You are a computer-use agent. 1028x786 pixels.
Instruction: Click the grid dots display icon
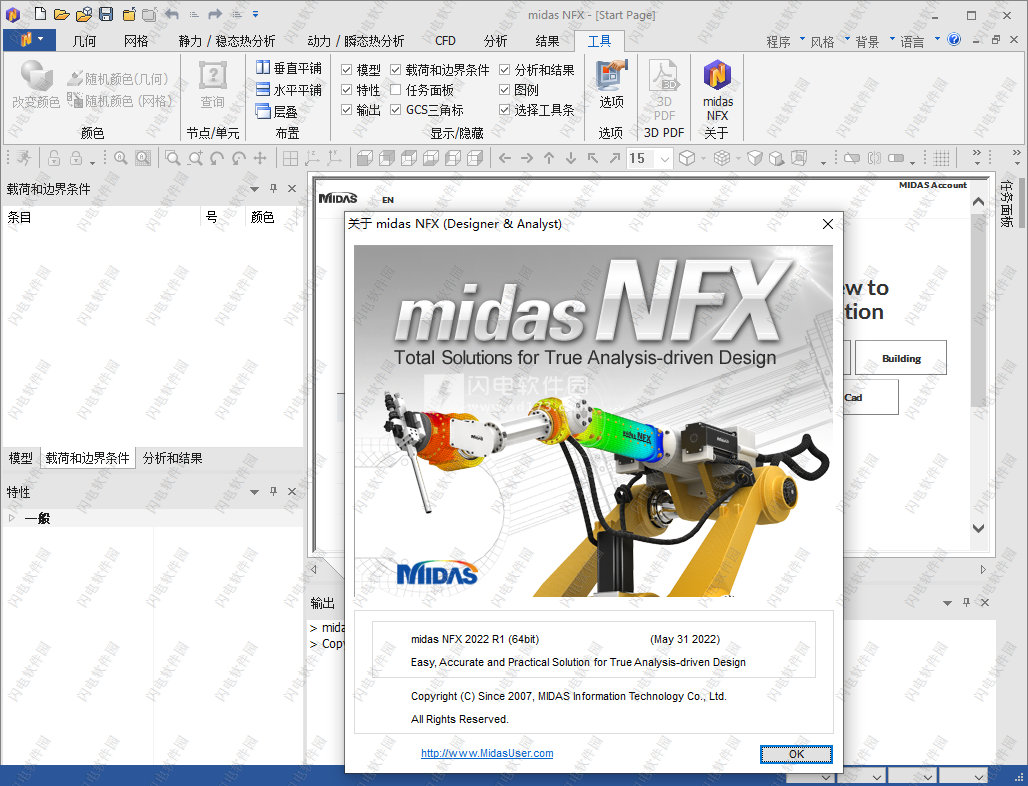pyautogui.click(x=941, y=158)
